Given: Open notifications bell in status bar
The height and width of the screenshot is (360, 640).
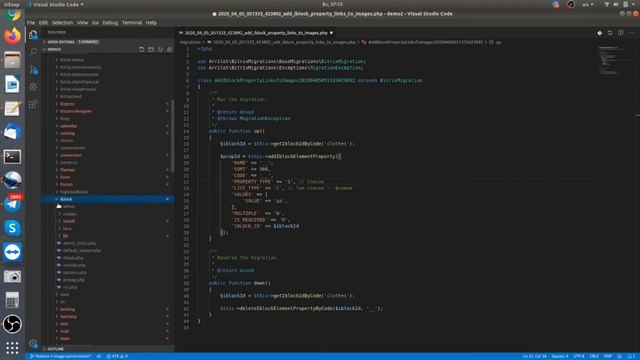Looking at the screenshot, I should (x=632, y=356).
